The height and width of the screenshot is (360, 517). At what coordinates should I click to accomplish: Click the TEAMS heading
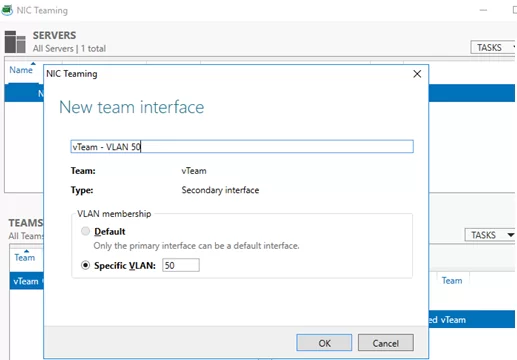26,223
